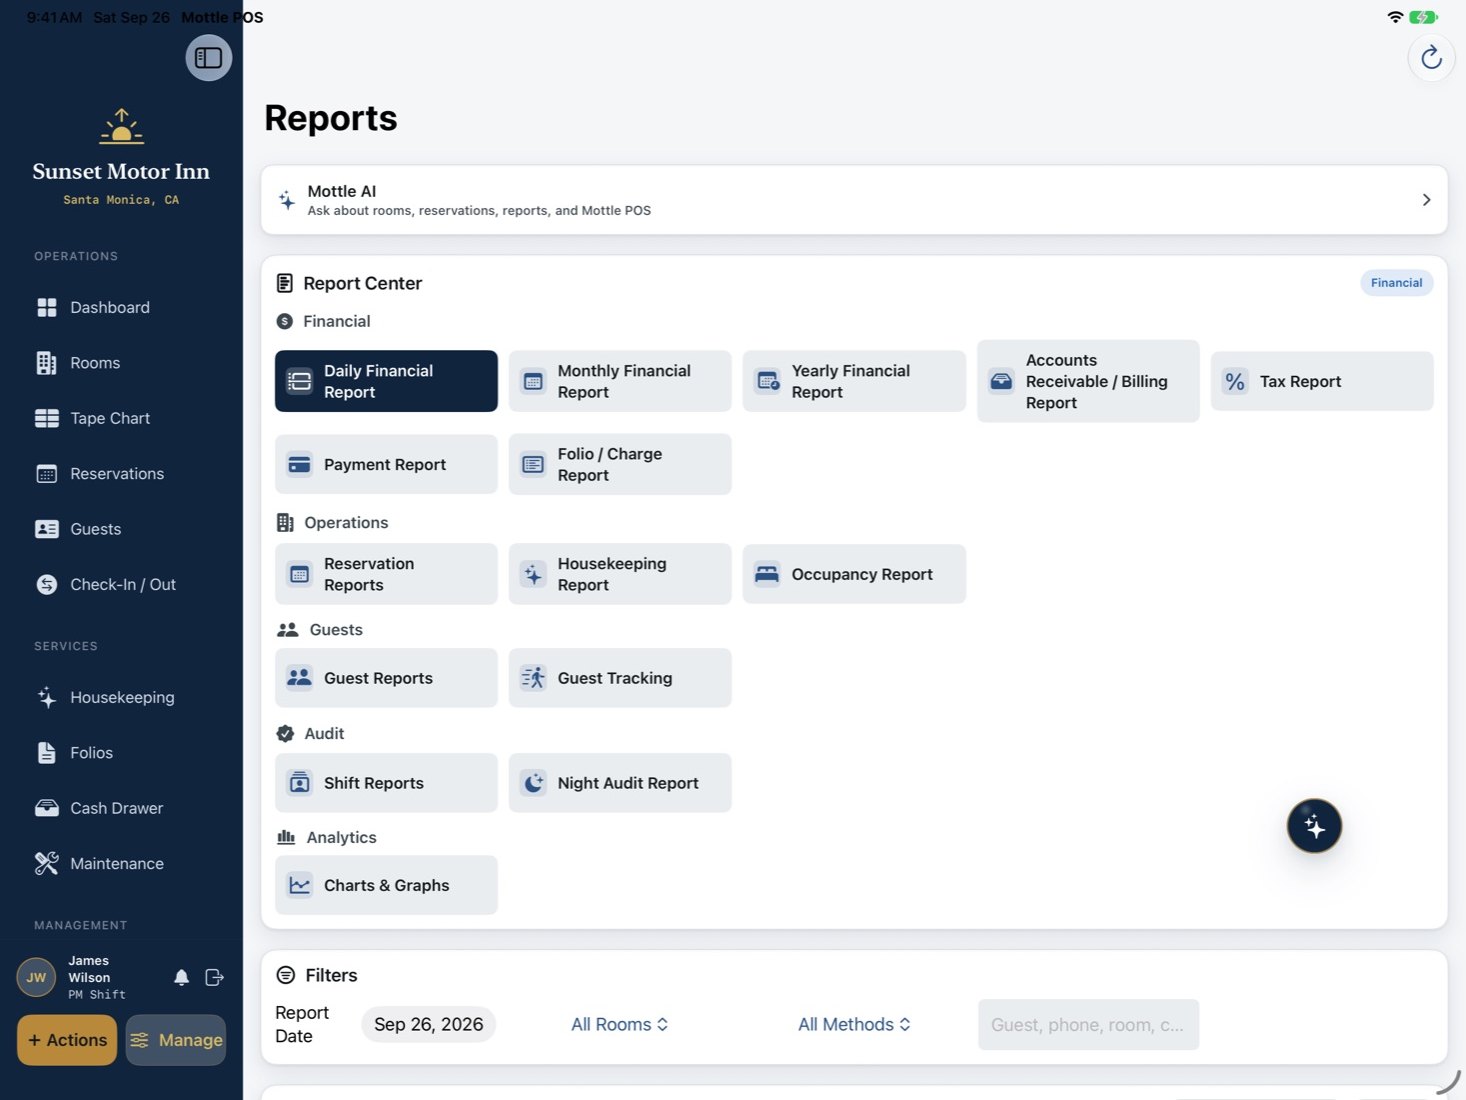
Task: Tap the JW user avatar
Action: [x=36, y=978]
